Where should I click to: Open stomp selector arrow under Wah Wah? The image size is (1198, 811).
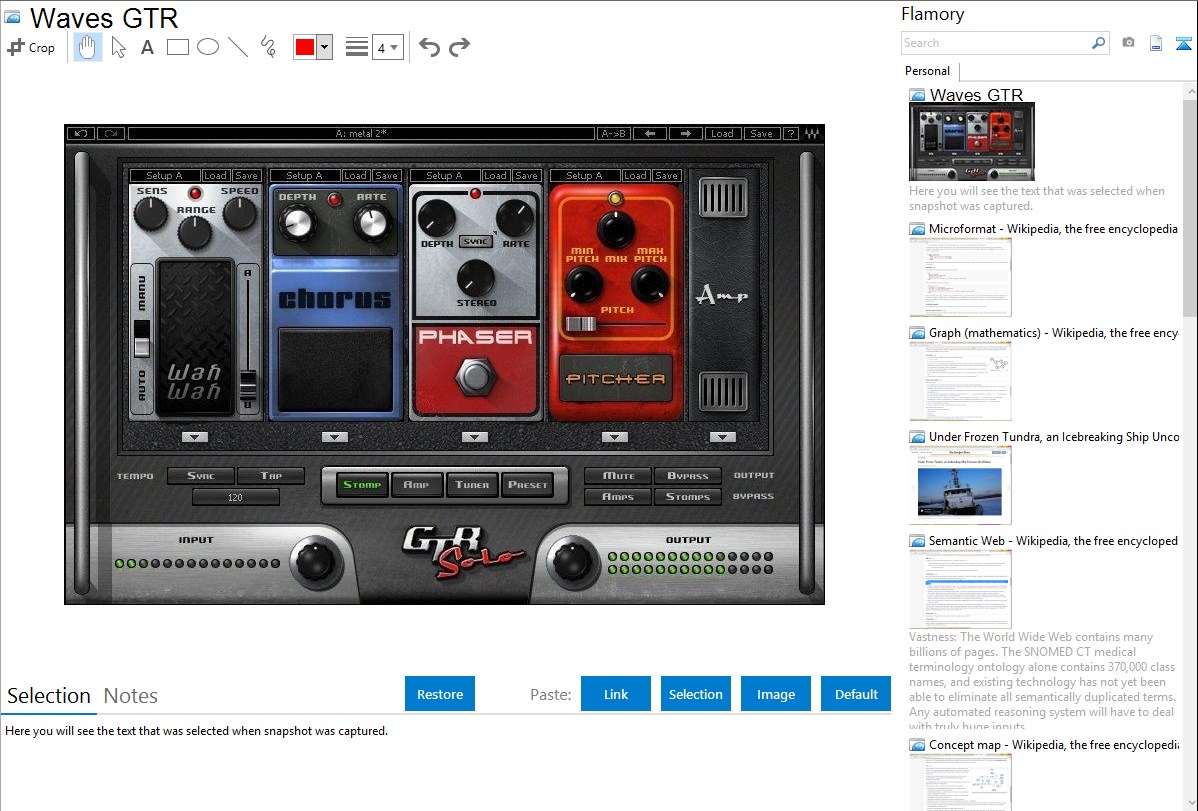coord(195,437)
